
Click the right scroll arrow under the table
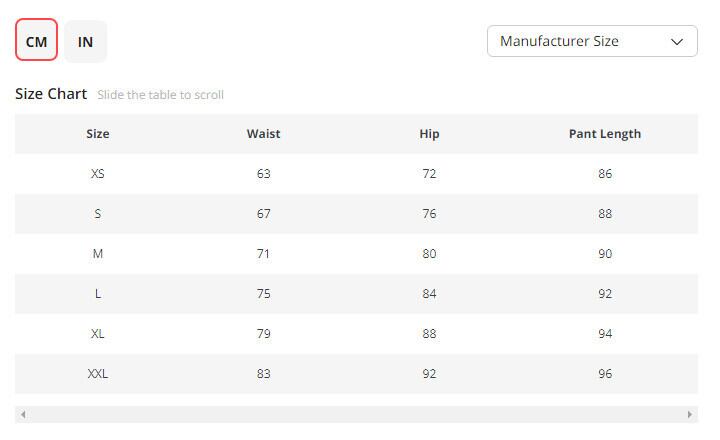coord(690,414)
